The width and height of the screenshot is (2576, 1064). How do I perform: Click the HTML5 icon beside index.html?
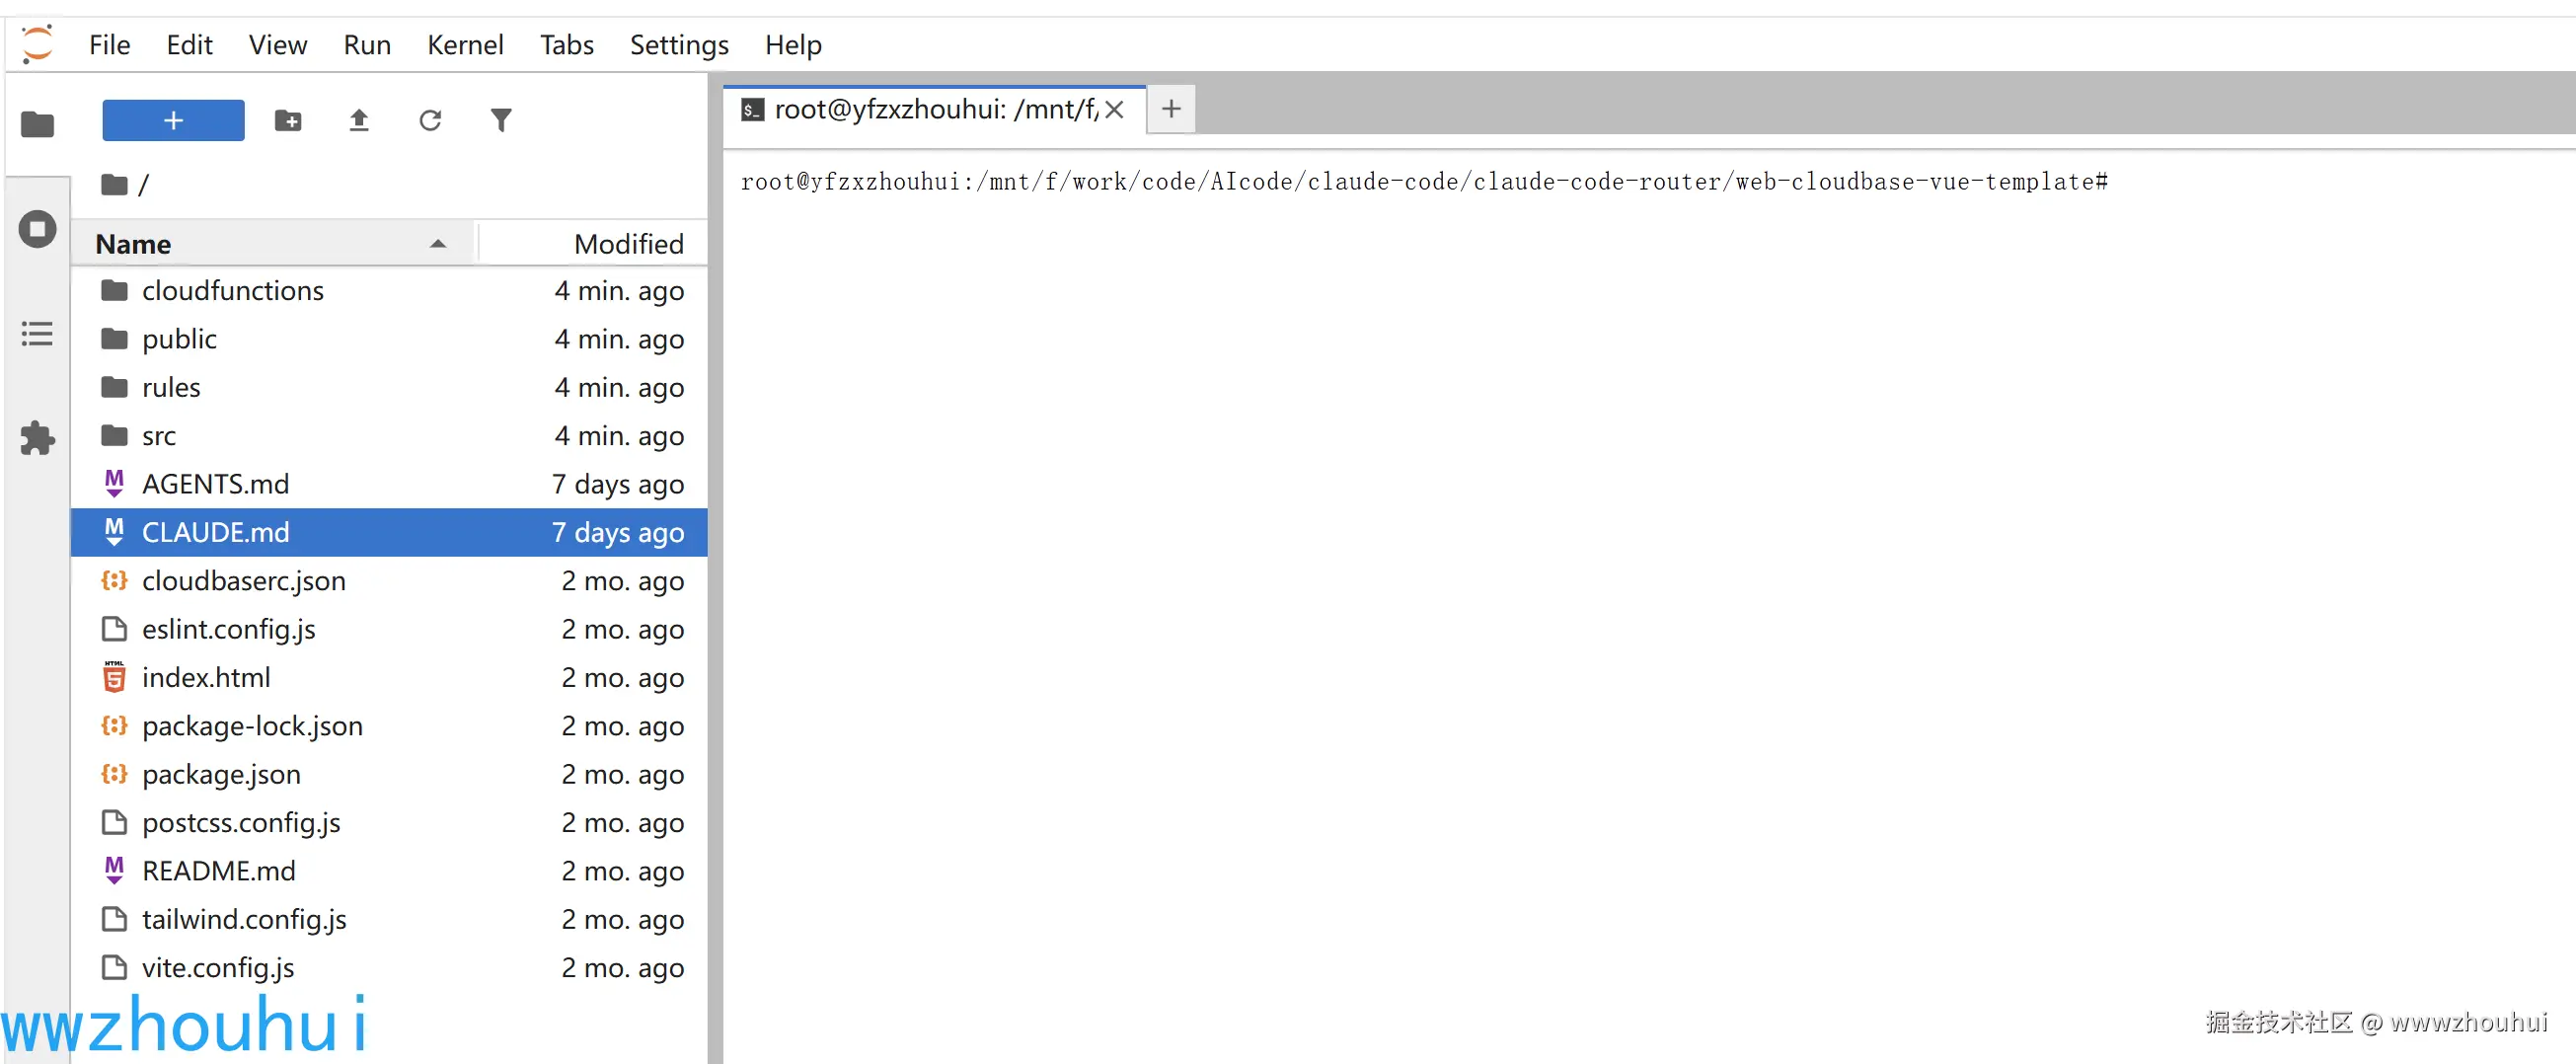[114, 677]
